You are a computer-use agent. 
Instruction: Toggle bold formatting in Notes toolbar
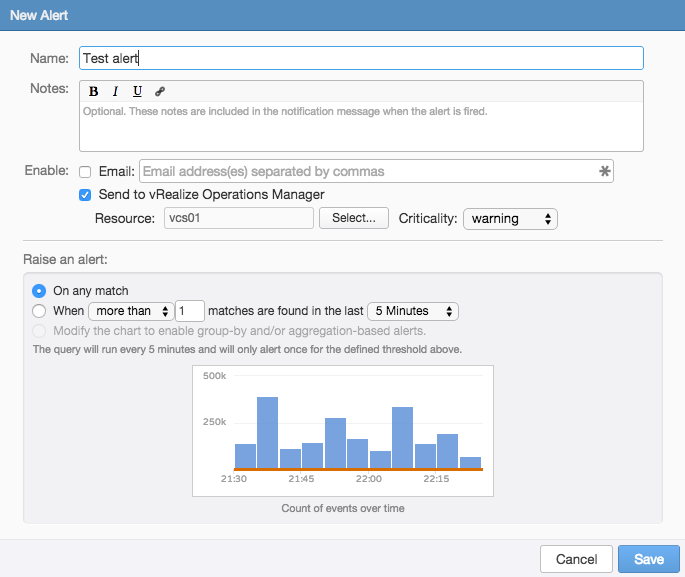93,91
